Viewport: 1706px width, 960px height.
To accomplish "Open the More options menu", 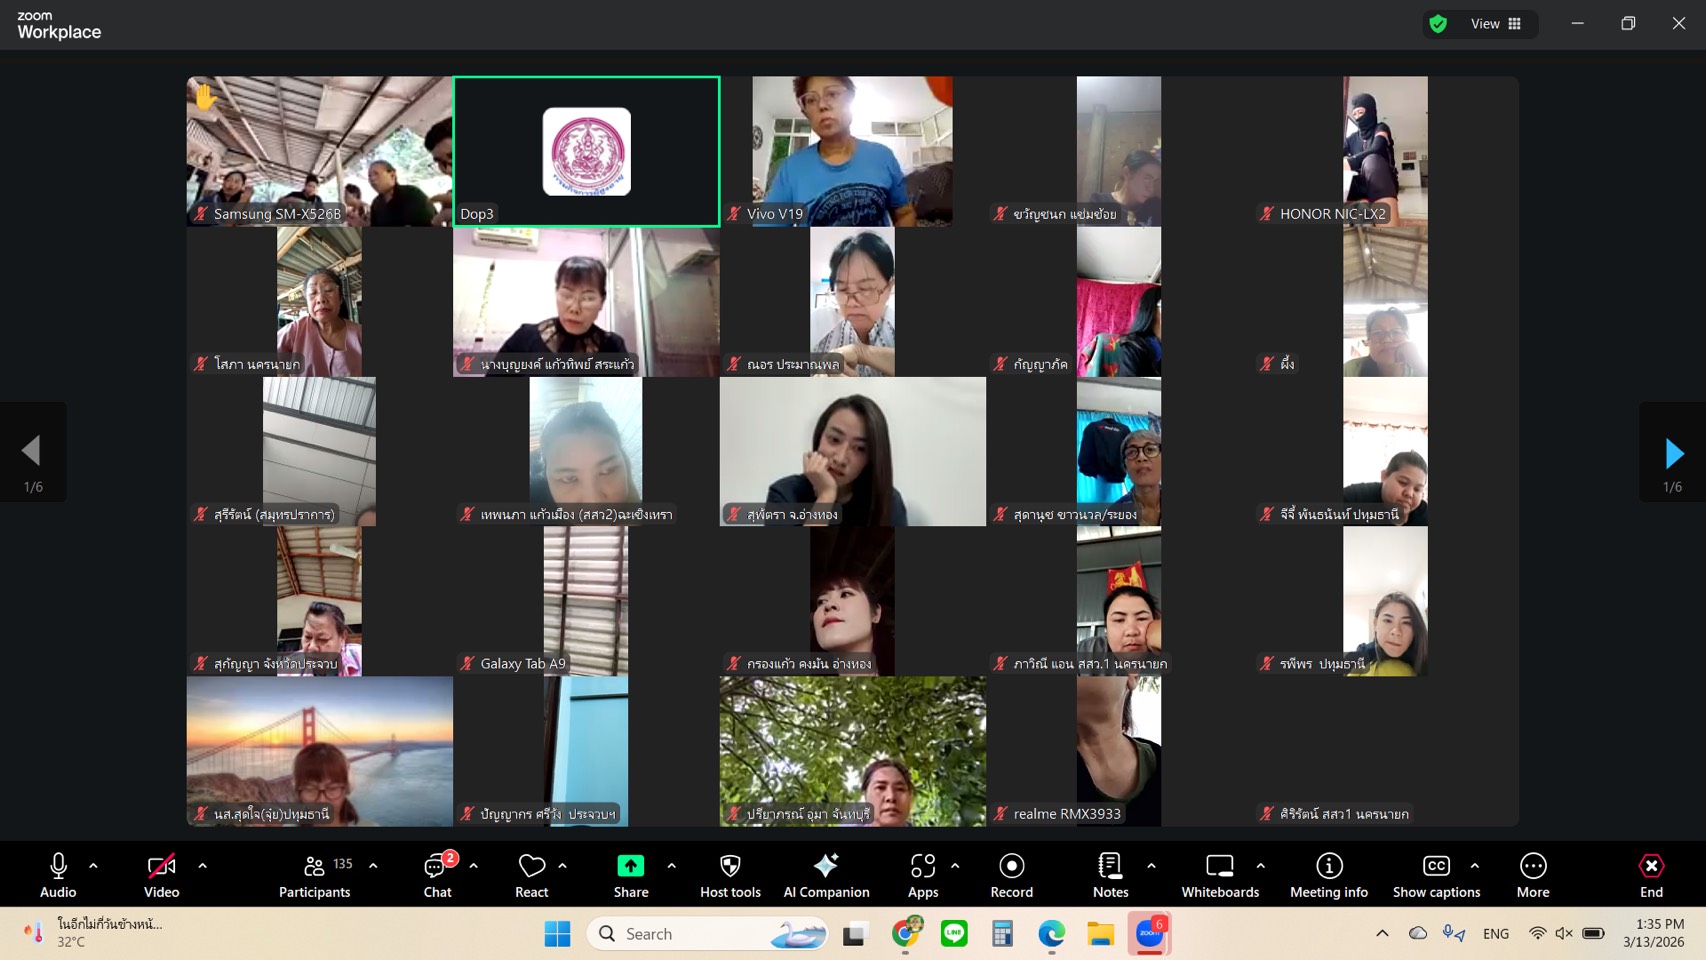I will (x=1532, y=874).
